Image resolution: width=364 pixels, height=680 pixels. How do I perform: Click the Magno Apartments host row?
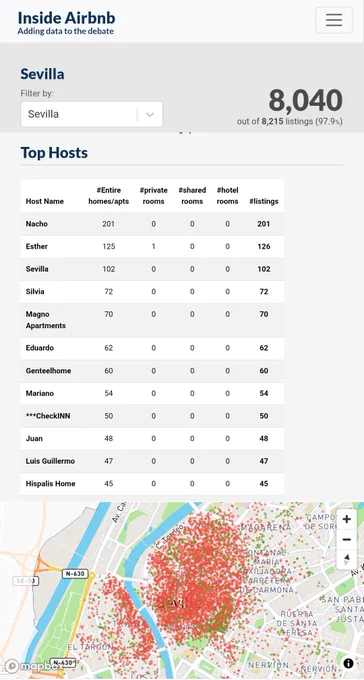point(152,320)
